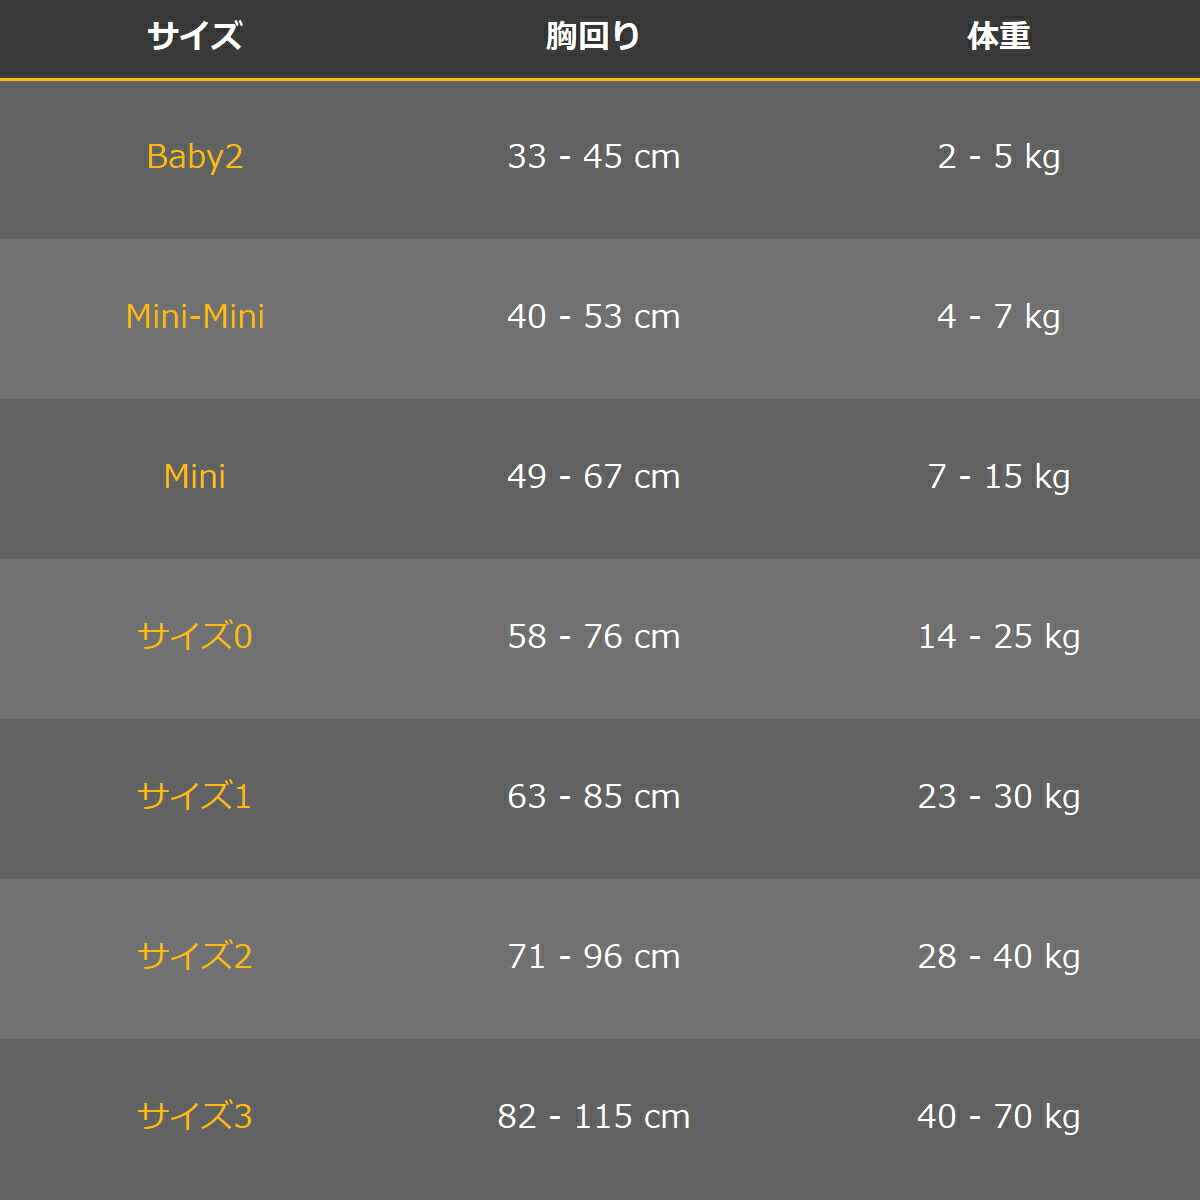
Task: Click the 40 - 53 cm chest value
Action: click(593, 317)
